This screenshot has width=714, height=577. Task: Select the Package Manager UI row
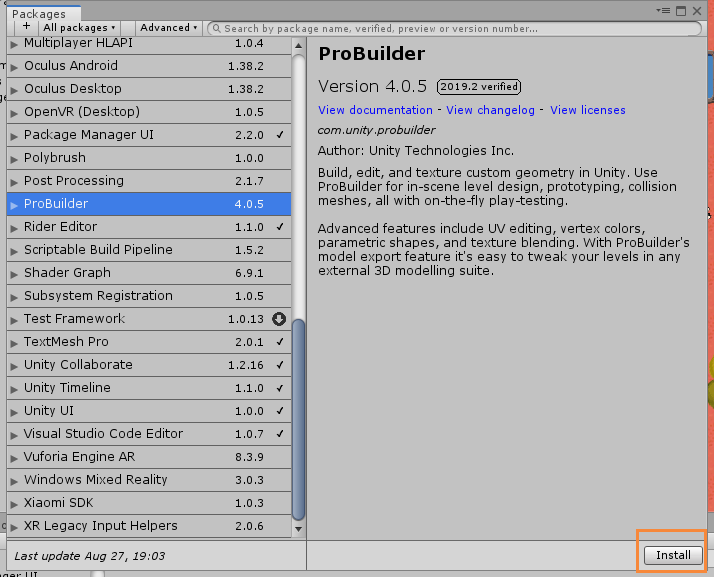point(149,135)
